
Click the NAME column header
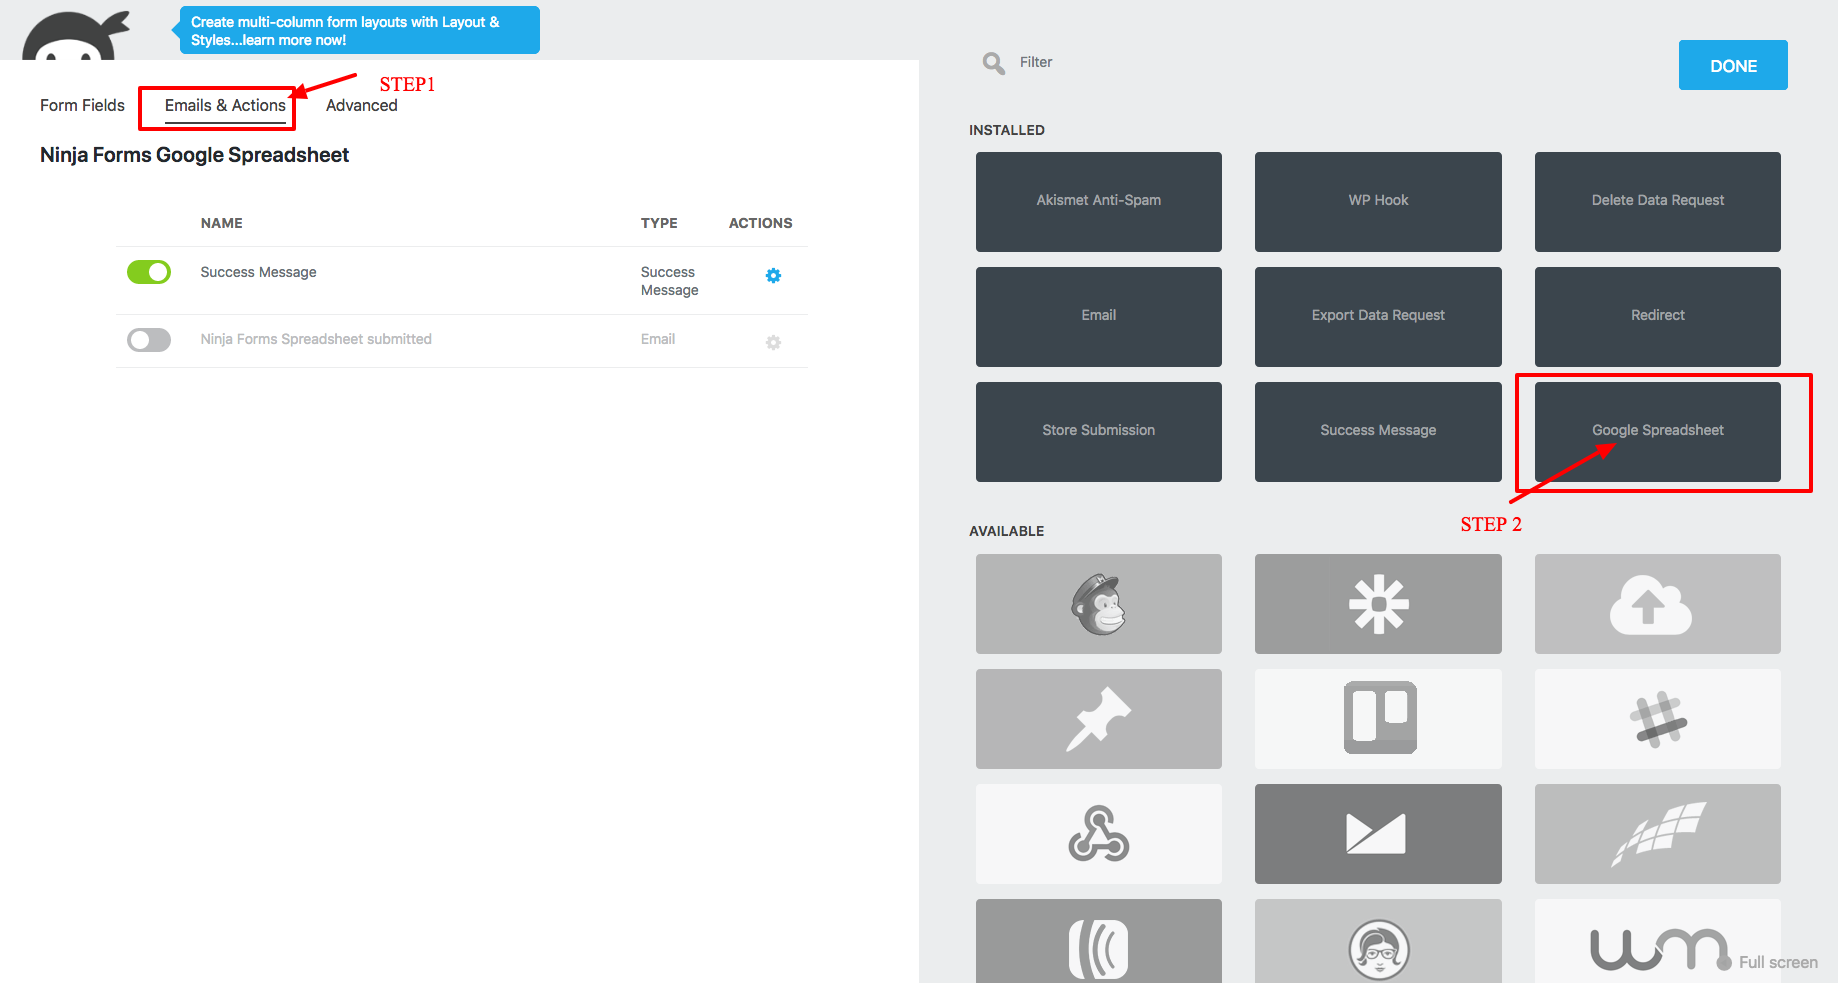click(x=222, y=223)
